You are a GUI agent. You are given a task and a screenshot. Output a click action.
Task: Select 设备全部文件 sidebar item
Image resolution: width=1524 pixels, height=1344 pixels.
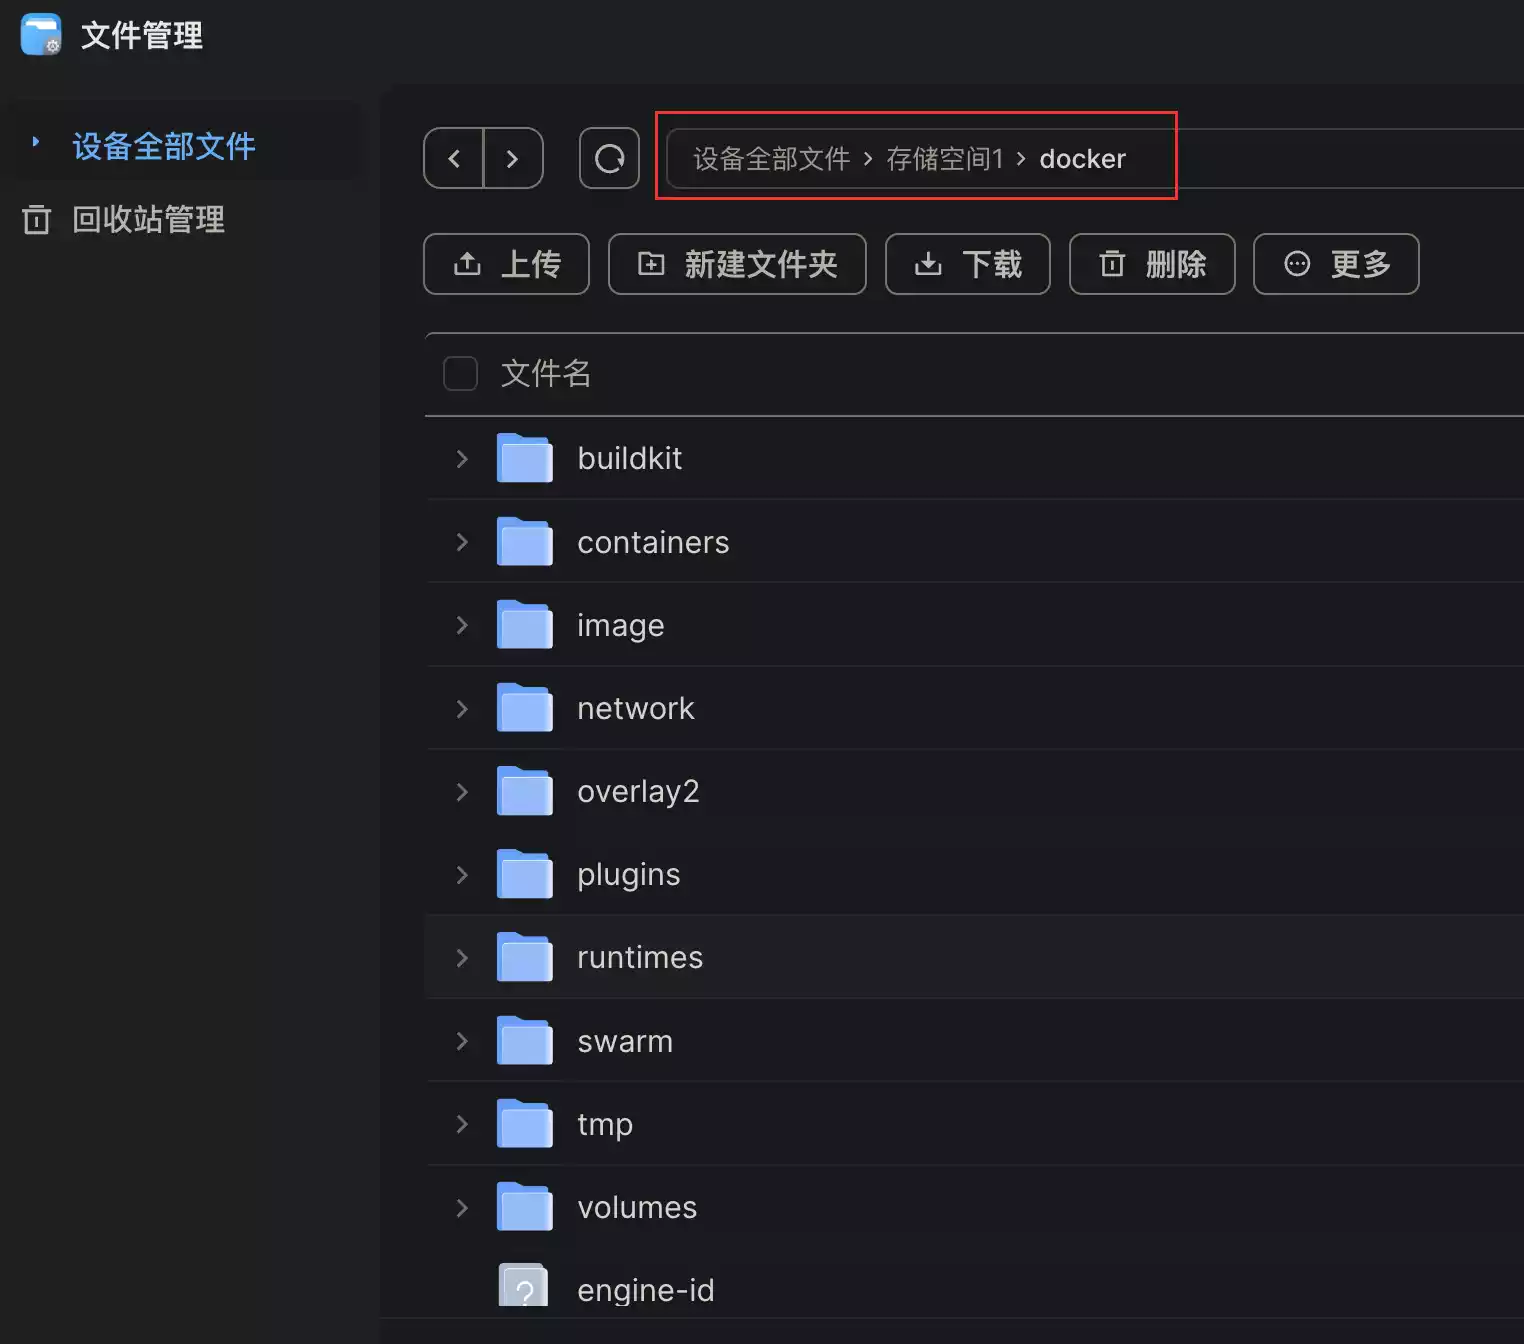164,146
